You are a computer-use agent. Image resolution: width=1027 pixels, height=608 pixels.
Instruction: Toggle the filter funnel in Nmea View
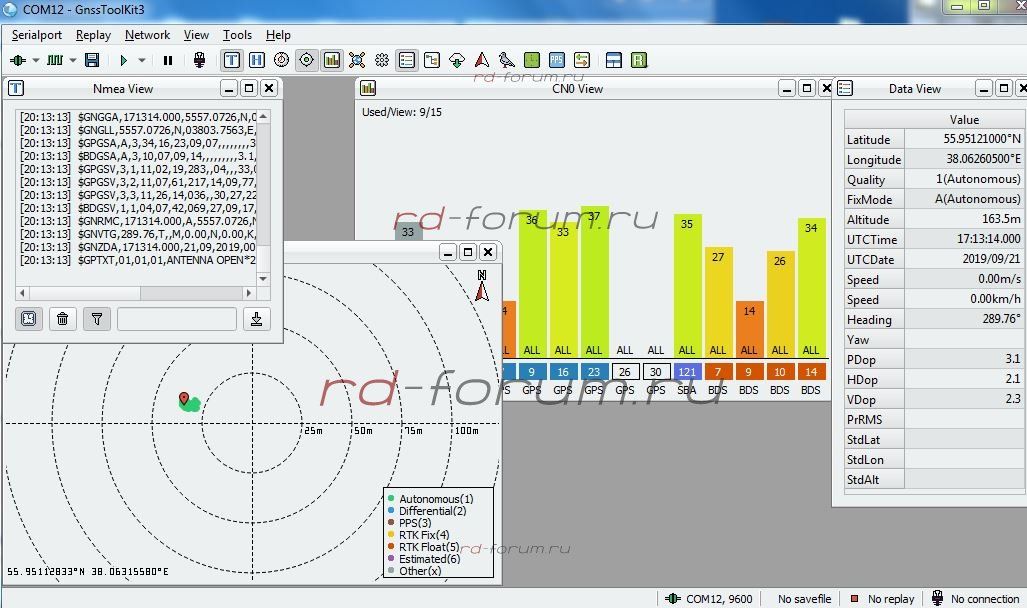[x=97, y=318]
